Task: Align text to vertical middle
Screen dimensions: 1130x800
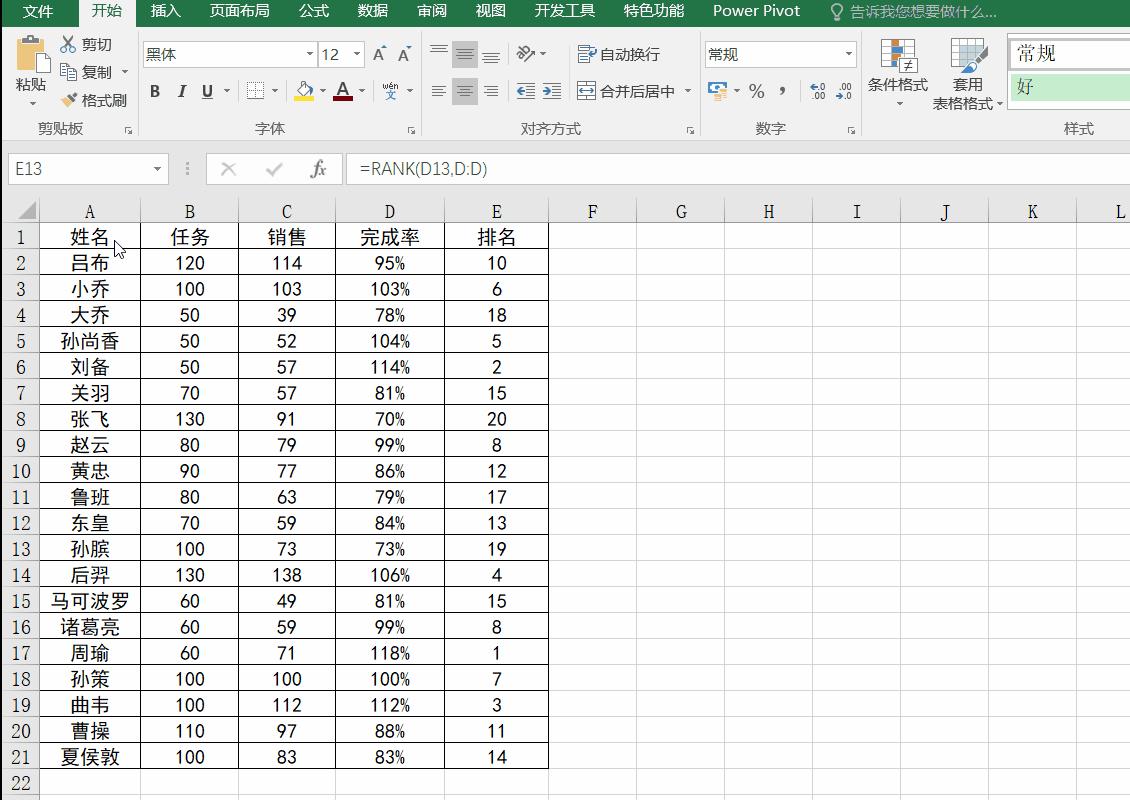Action: click(x=465, y=54)
